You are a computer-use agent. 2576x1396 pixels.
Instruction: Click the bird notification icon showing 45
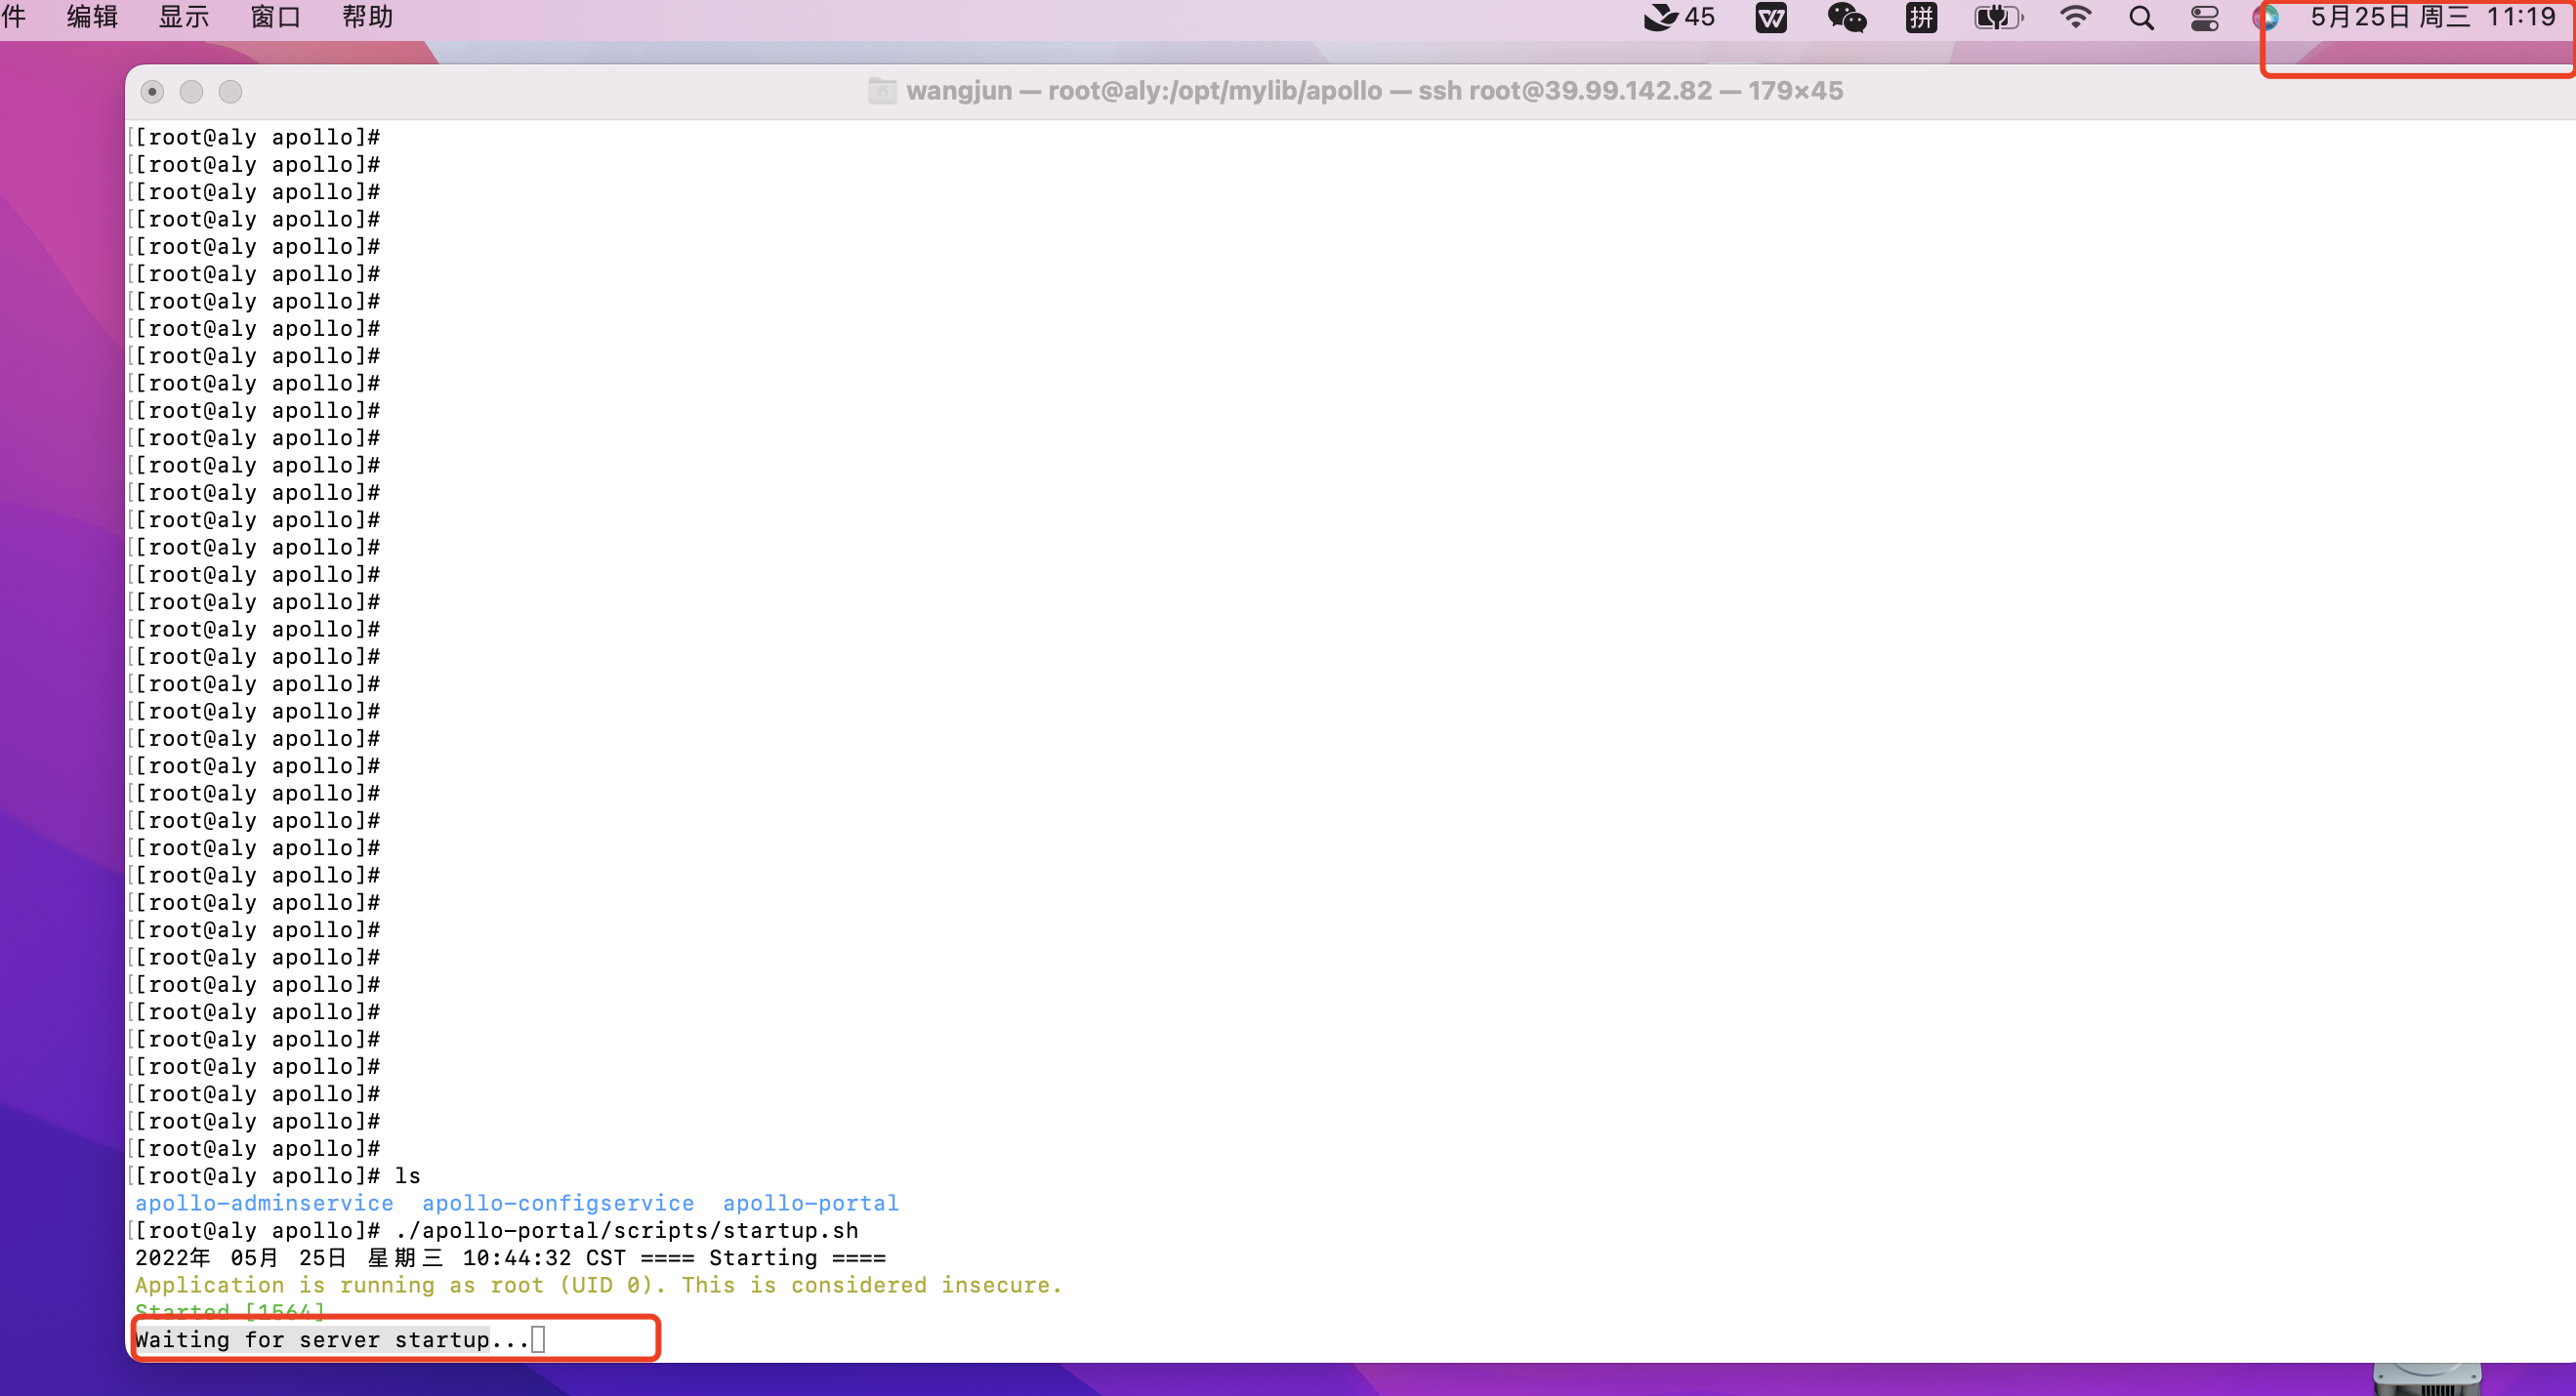(1678, 17)
